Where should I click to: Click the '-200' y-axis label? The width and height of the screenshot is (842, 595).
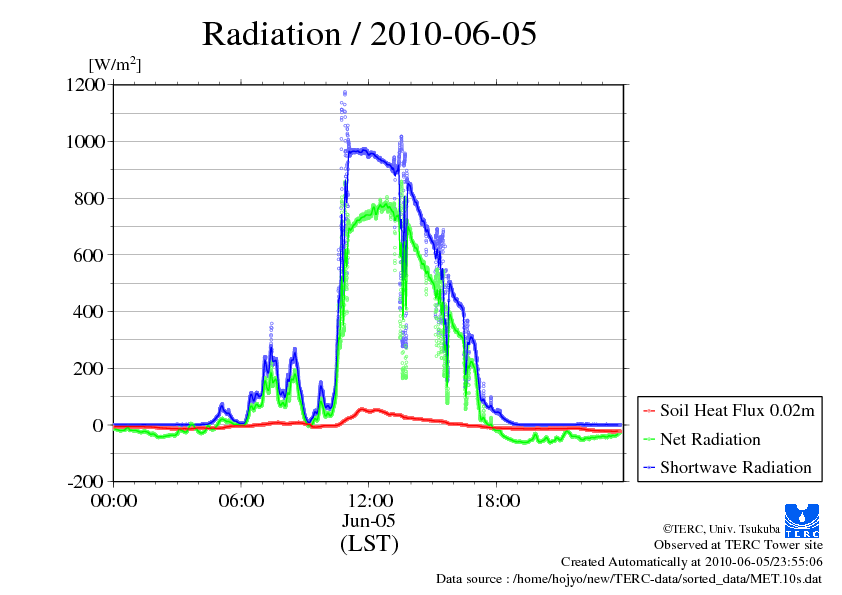pos(86,482)
